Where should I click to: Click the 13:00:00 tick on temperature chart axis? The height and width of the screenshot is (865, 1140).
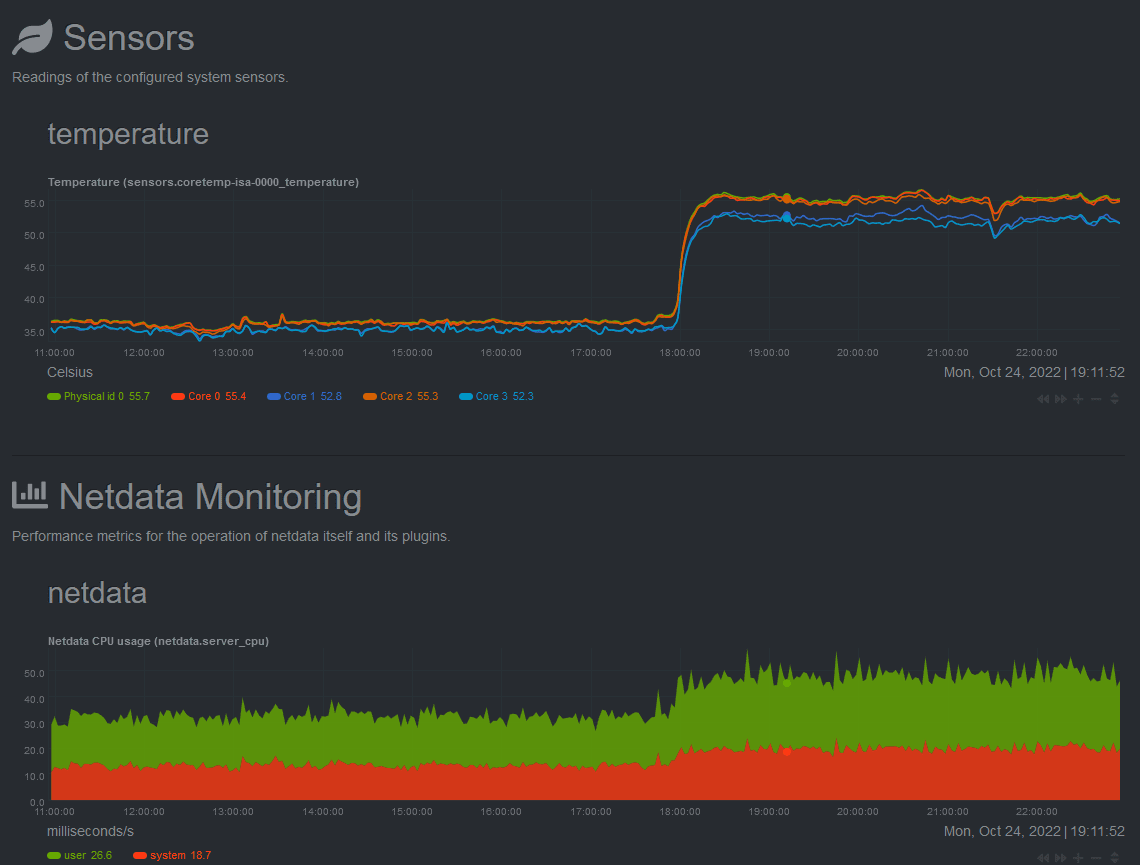pos(233,353)
